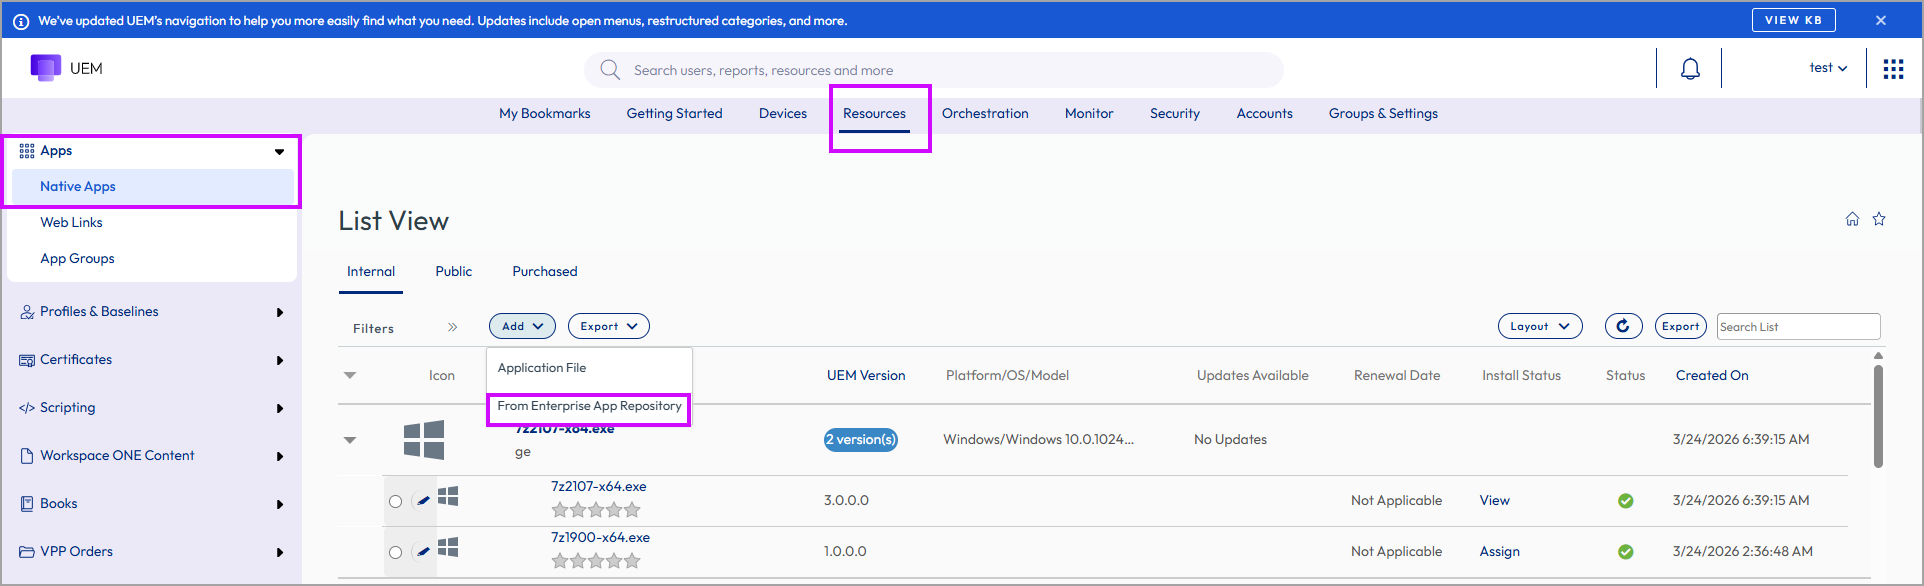Expand Books section arrow
Viewport: 1924px width, 586px height.
click(280, 504)
